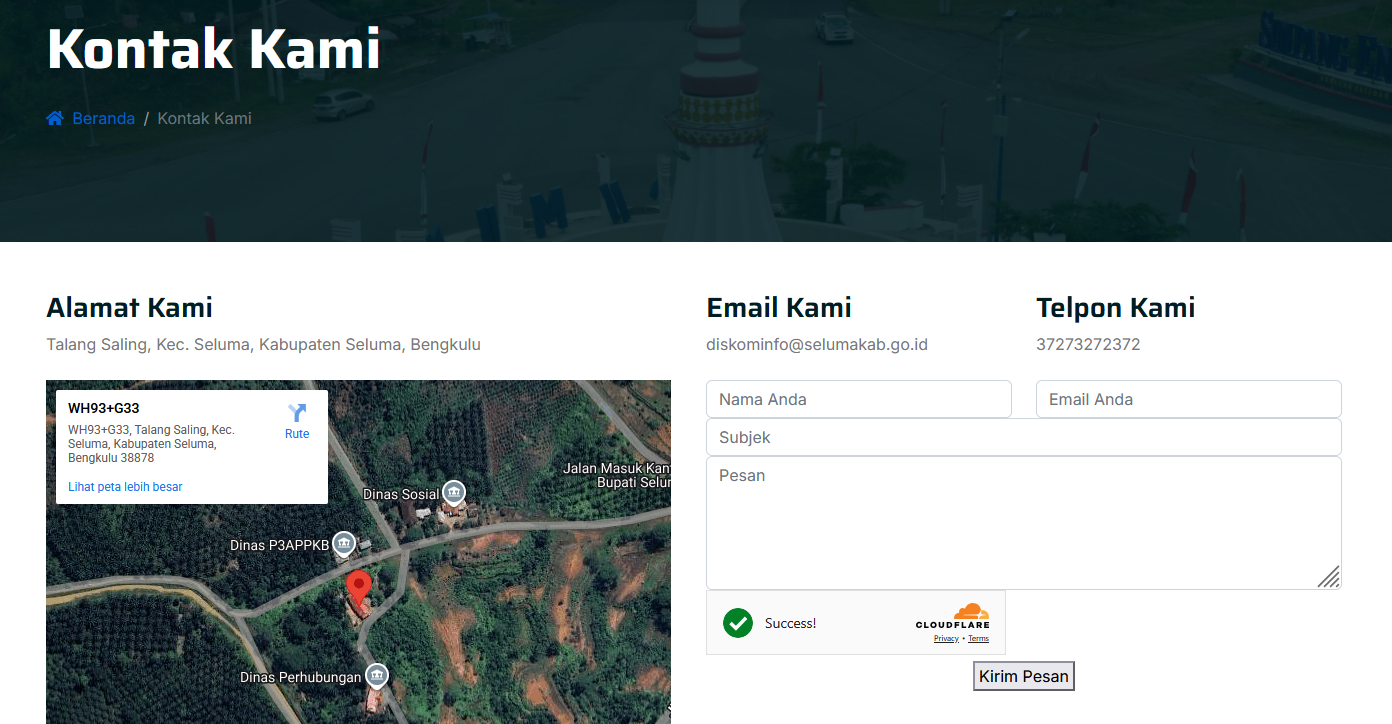Viewport: 1392px width, 724px height.
Task: Click the Kontak Kami breadcrumb item
Action: click(204, 119)
